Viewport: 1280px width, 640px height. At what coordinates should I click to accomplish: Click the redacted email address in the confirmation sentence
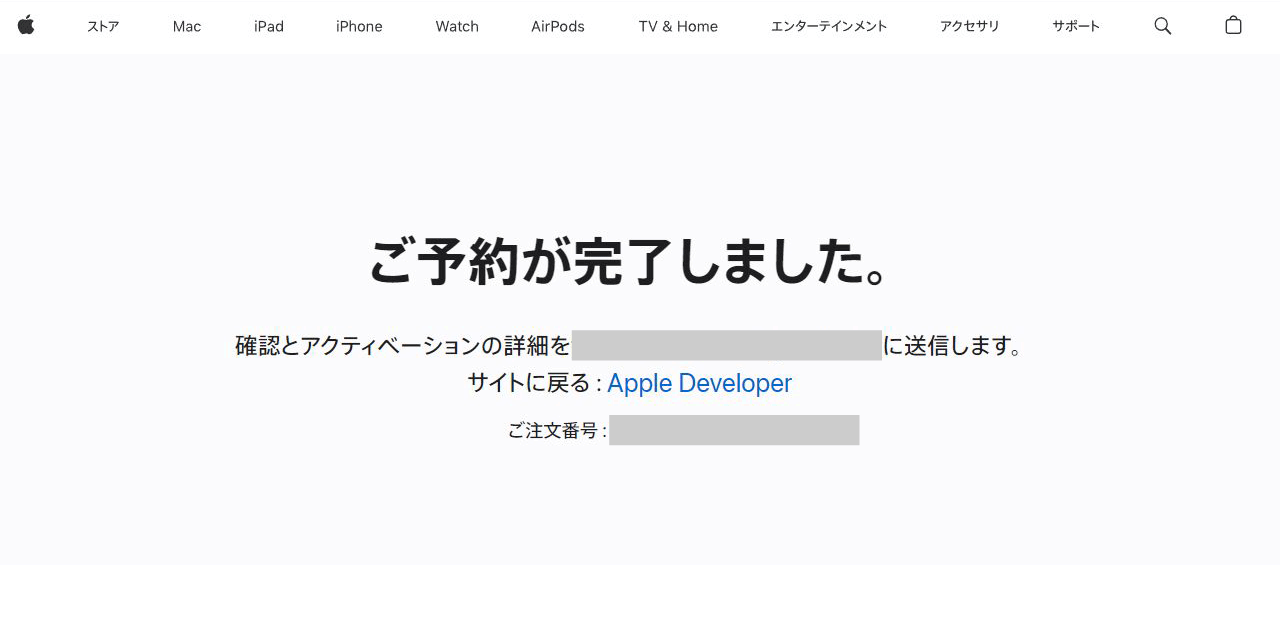click(x=727, y=345)
